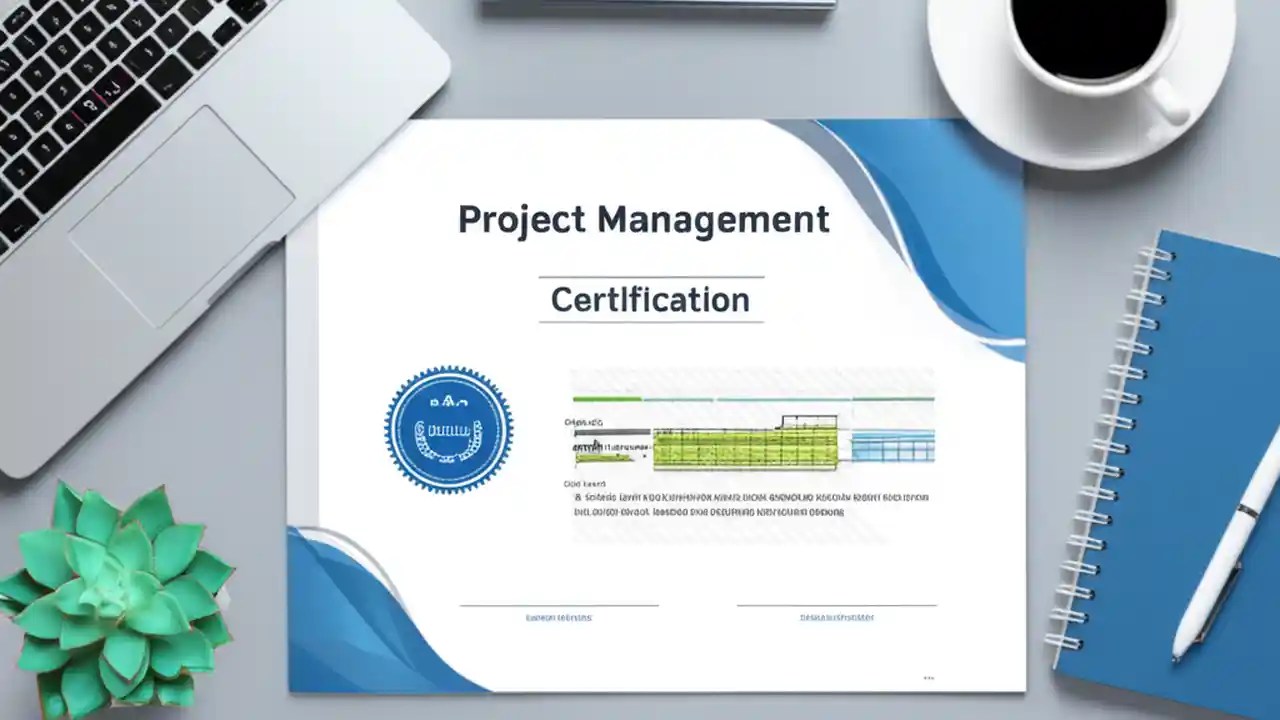This screenshot has width=1280, height=720.
Task: Click the right signature line label
Action: tap(836, 617)
